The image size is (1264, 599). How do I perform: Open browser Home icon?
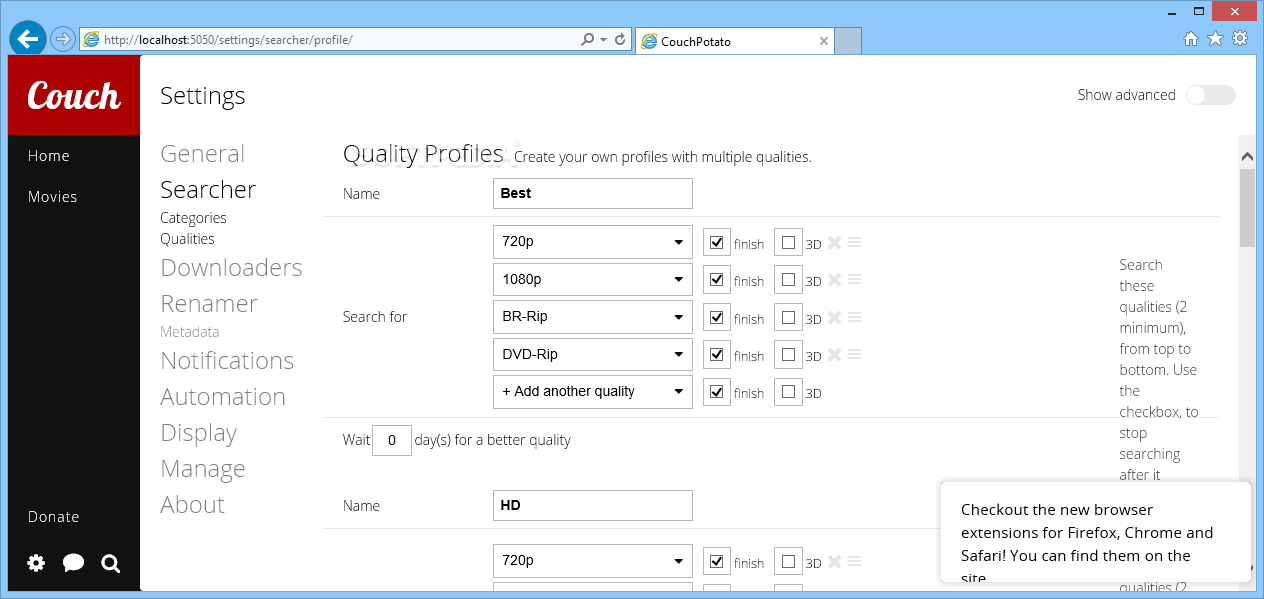[1190, 39]
